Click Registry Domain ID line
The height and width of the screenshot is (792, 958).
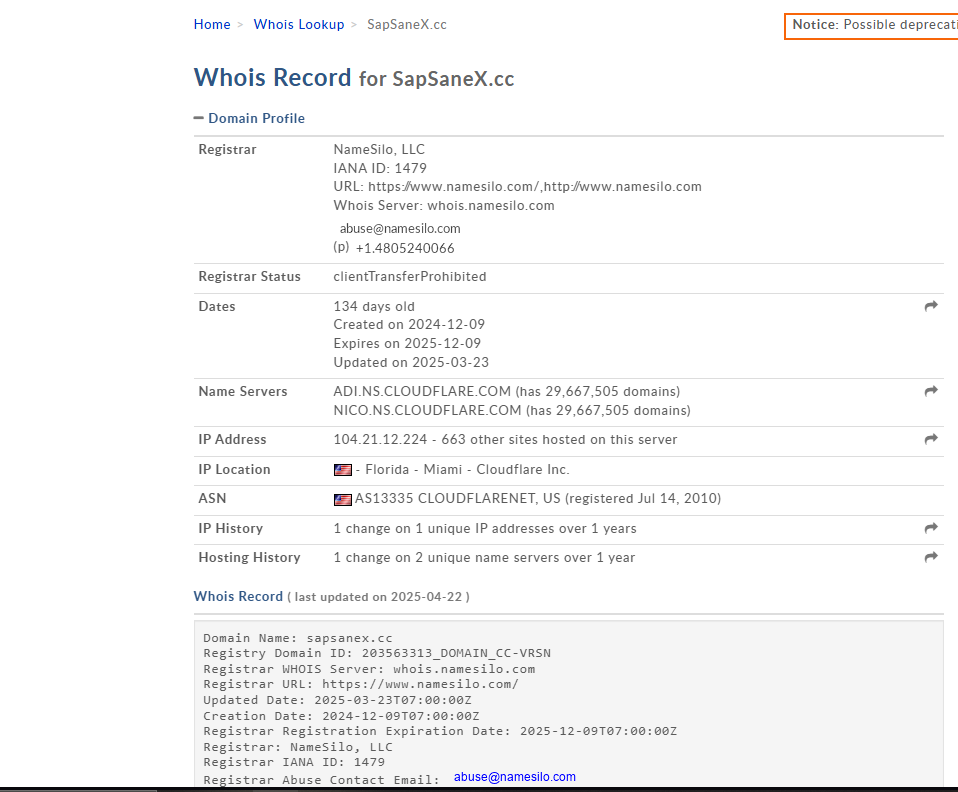[377, 653]
